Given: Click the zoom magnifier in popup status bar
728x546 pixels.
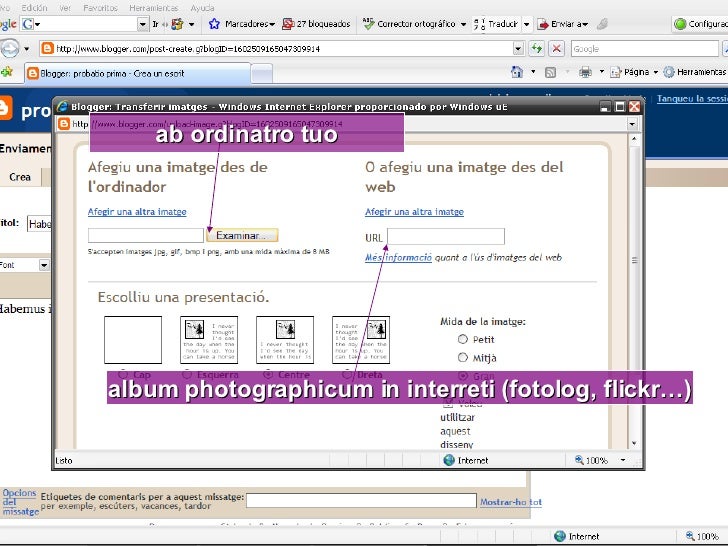Looking at the screenshot, I should 579,460.
